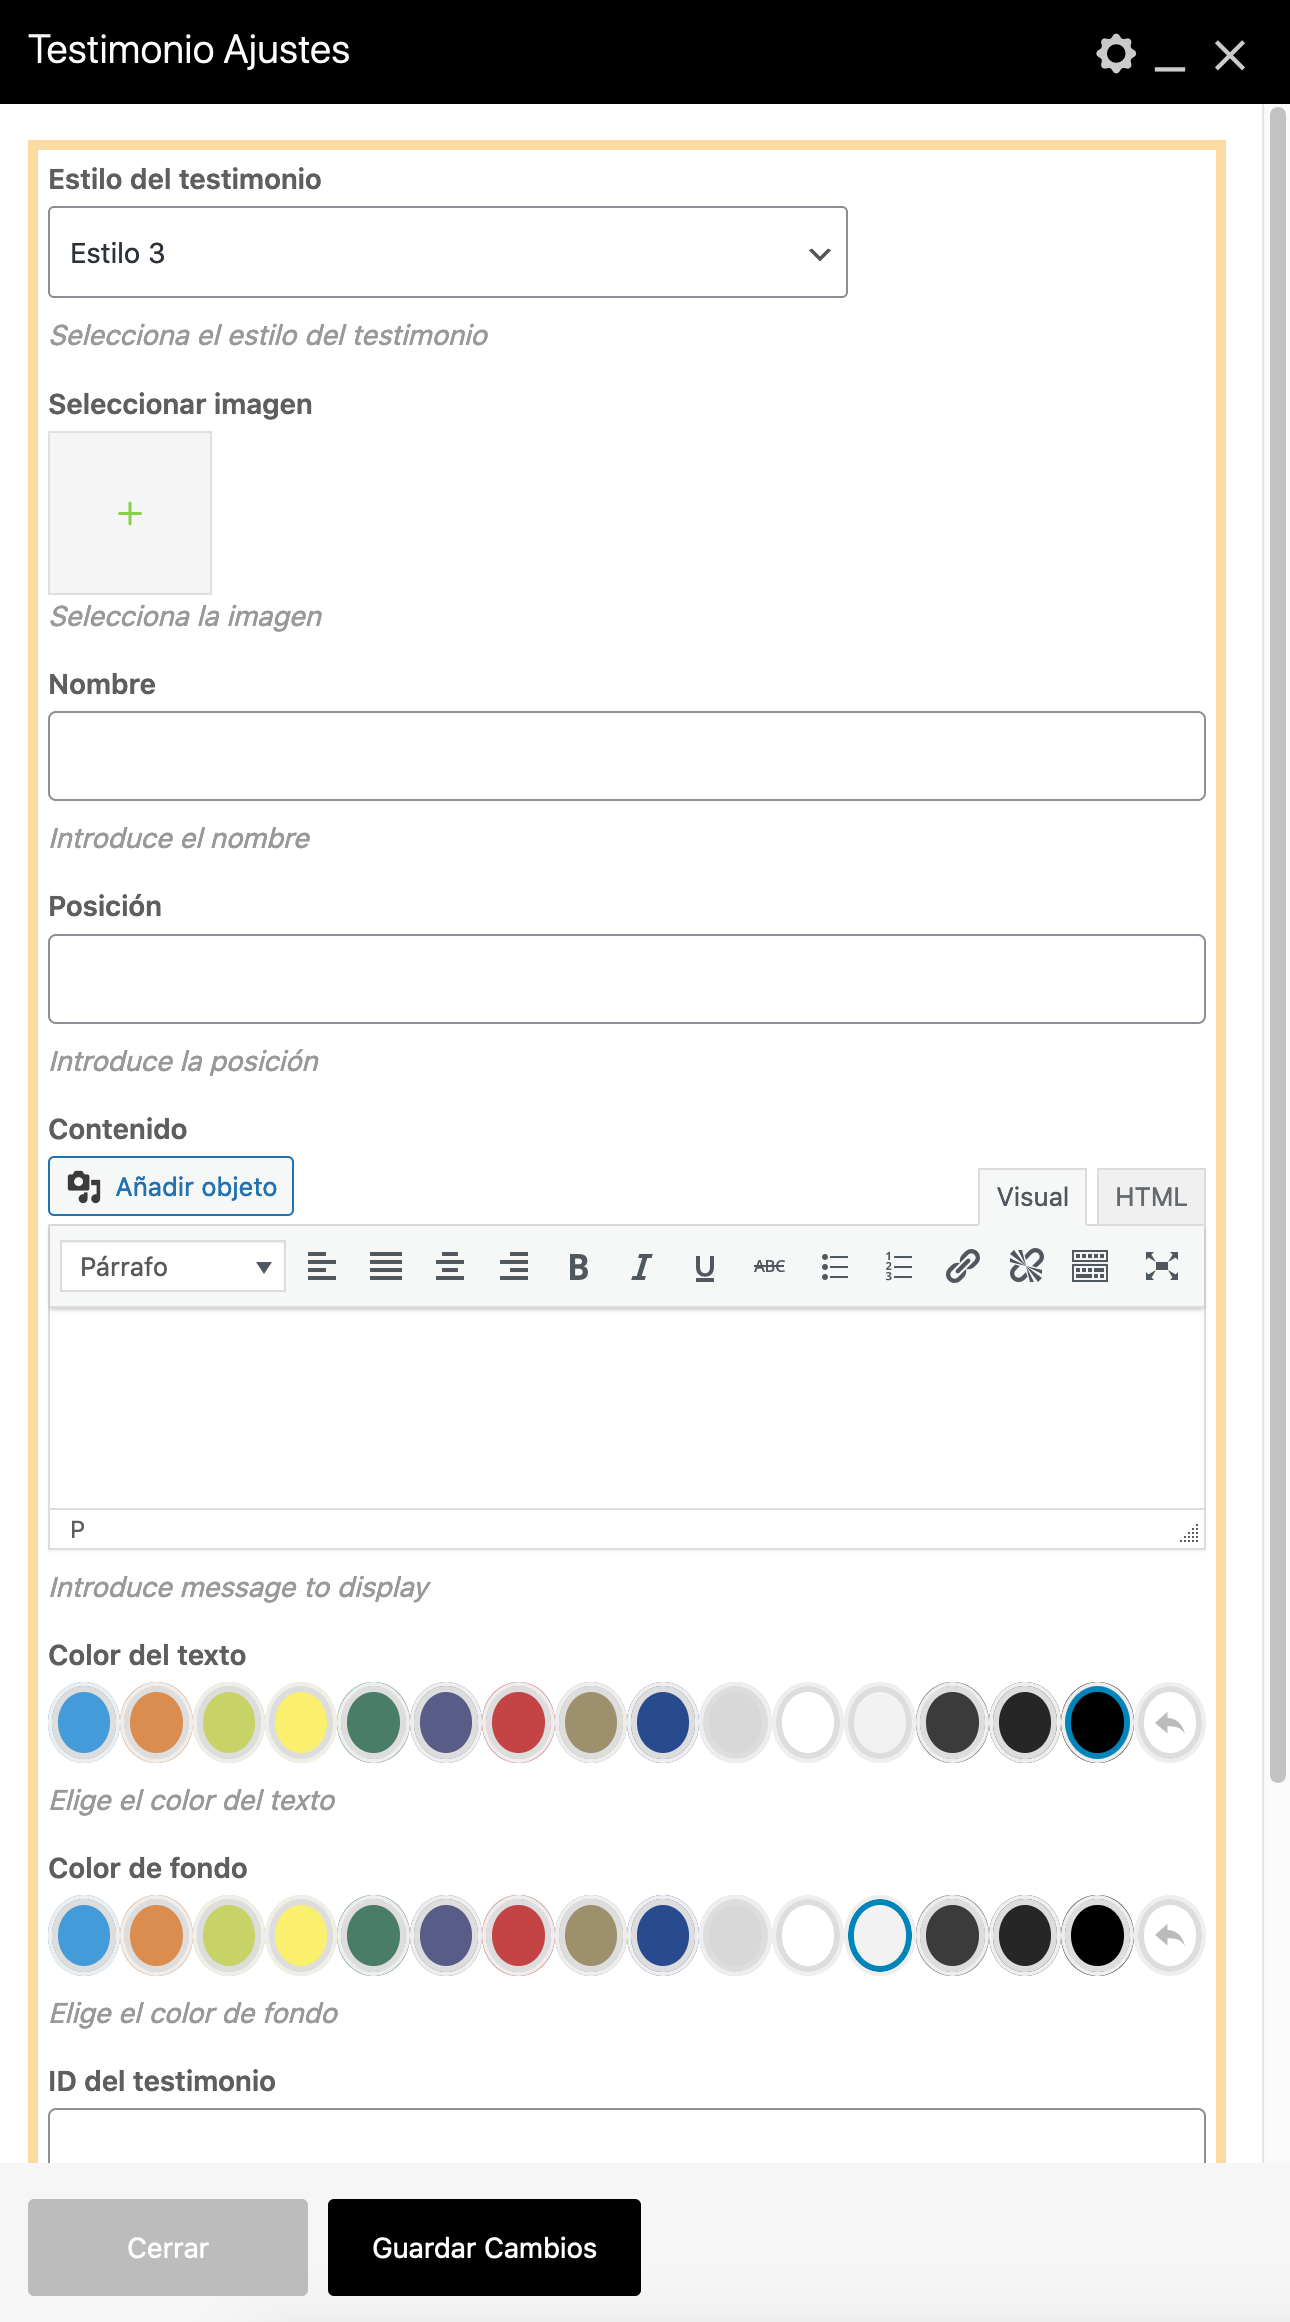Toggle strikethrough formatting
Screen dimensions: 1290x2322
coord(769,1267)
